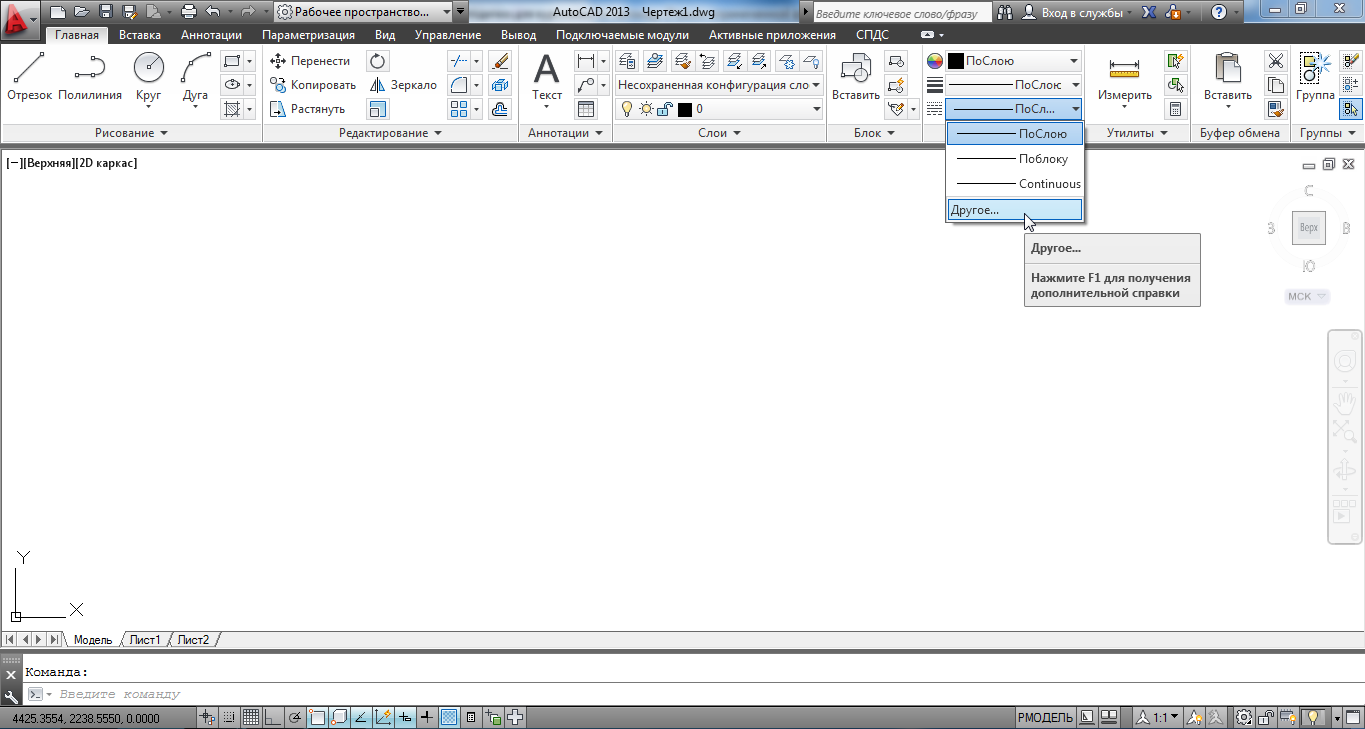Click the save icon in quick access toolbar
This screenshot has width=1365, height=729.
click(x=104, y=12)
